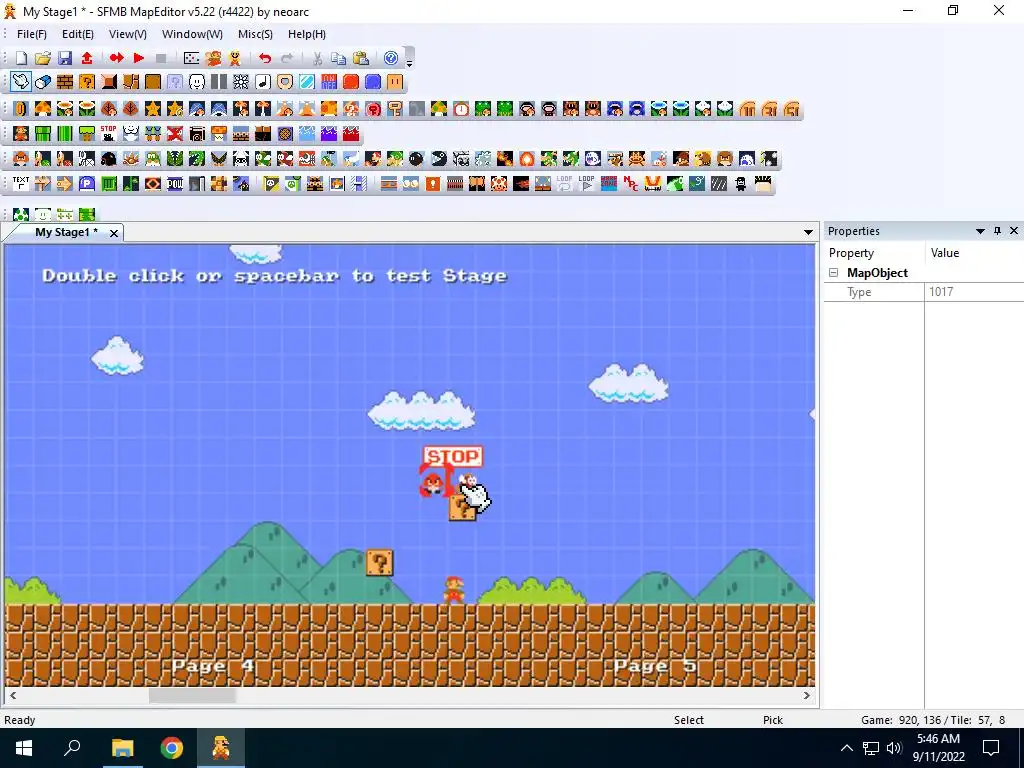
Task: Close the Properties panel
Action: [1014, 231]
